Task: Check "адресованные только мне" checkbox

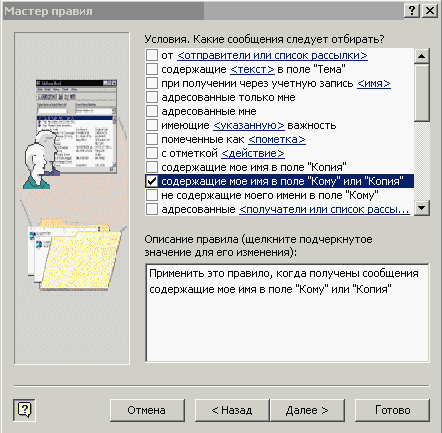Action: tap(152, 97)
